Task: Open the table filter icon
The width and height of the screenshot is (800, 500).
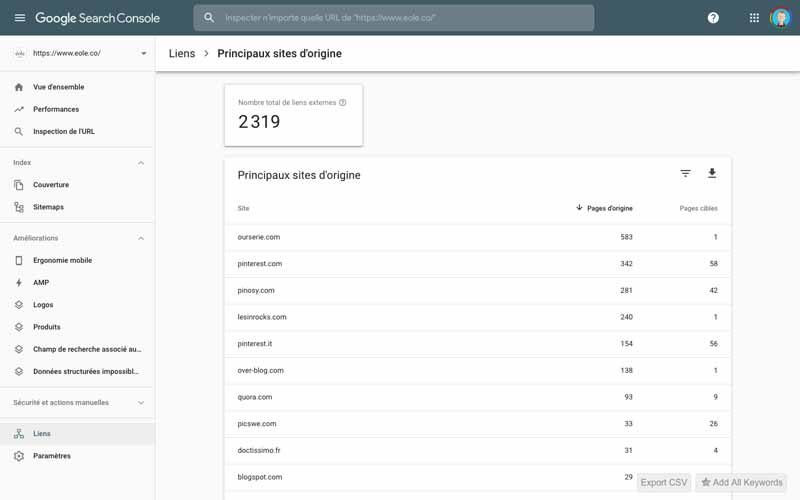Action: tap(686, 173)
